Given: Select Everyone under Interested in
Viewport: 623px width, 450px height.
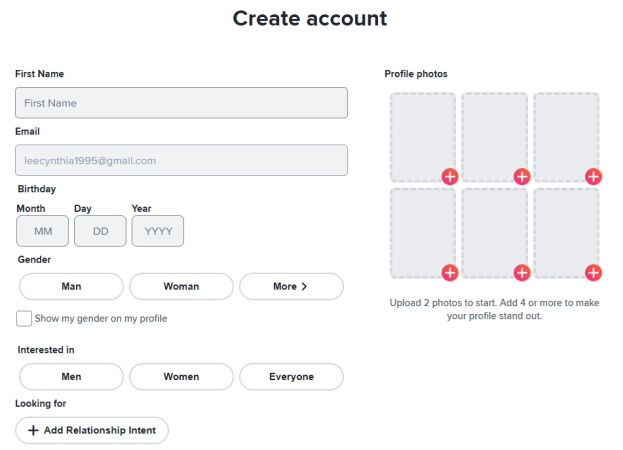Looking at the screenshot, I should (291, 377).
